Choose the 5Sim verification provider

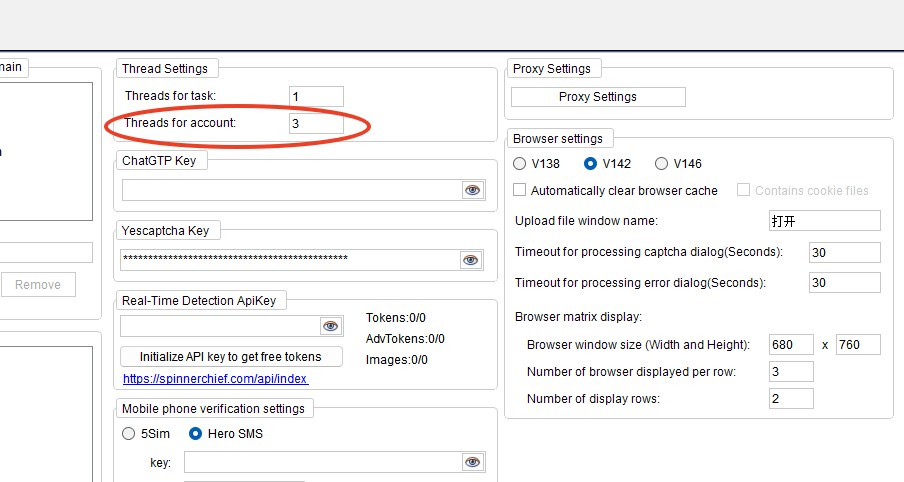tap(129, 434)
